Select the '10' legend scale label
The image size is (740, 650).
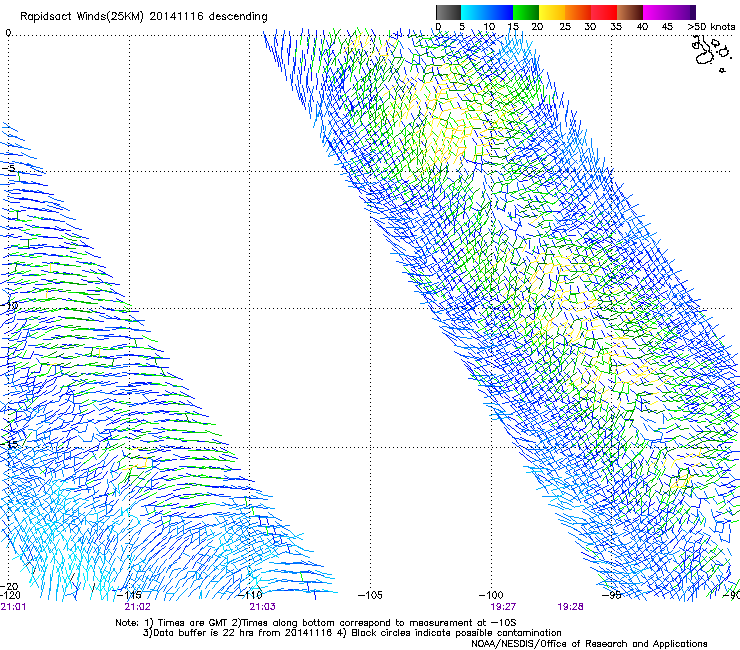pos(489,27)
